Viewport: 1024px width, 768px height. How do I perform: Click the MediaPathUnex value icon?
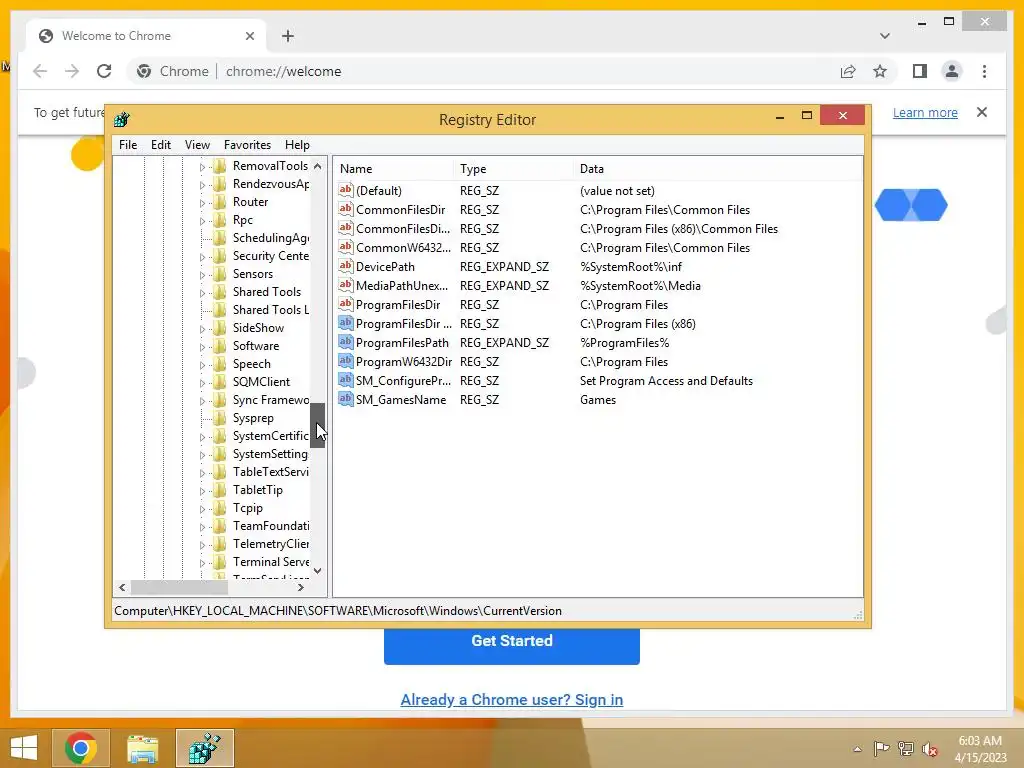pos(345,285)
